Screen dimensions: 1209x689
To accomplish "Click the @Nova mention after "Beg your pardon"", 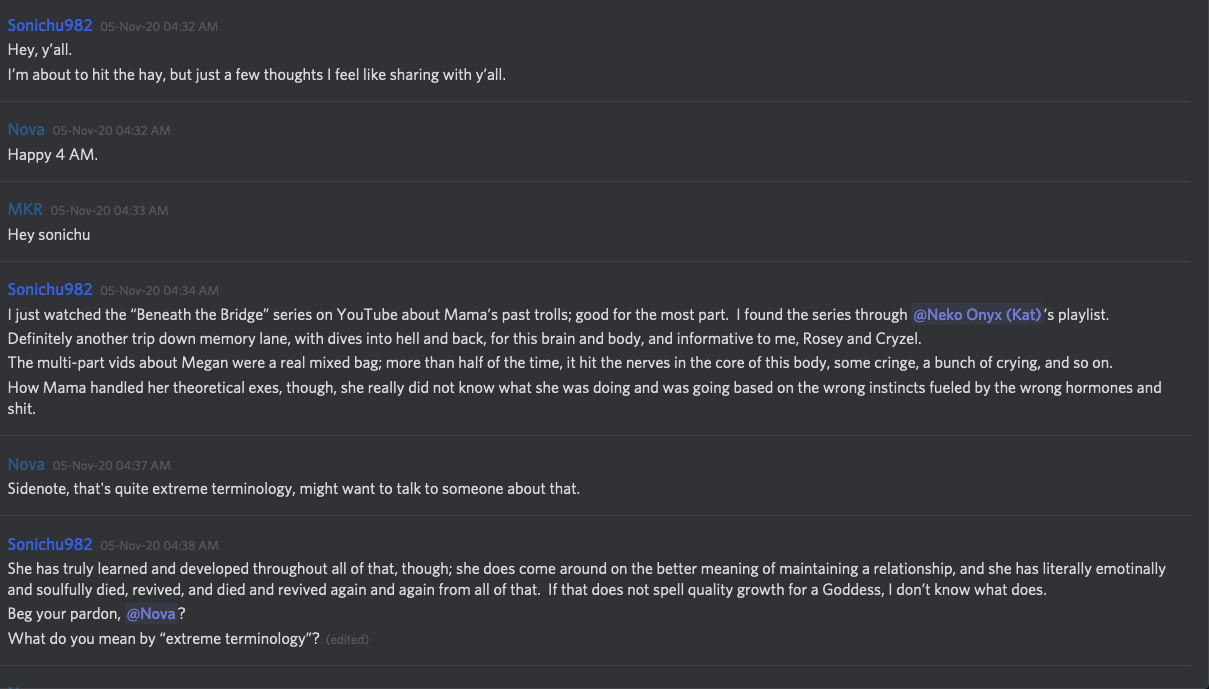I will (x=151, y=614).
